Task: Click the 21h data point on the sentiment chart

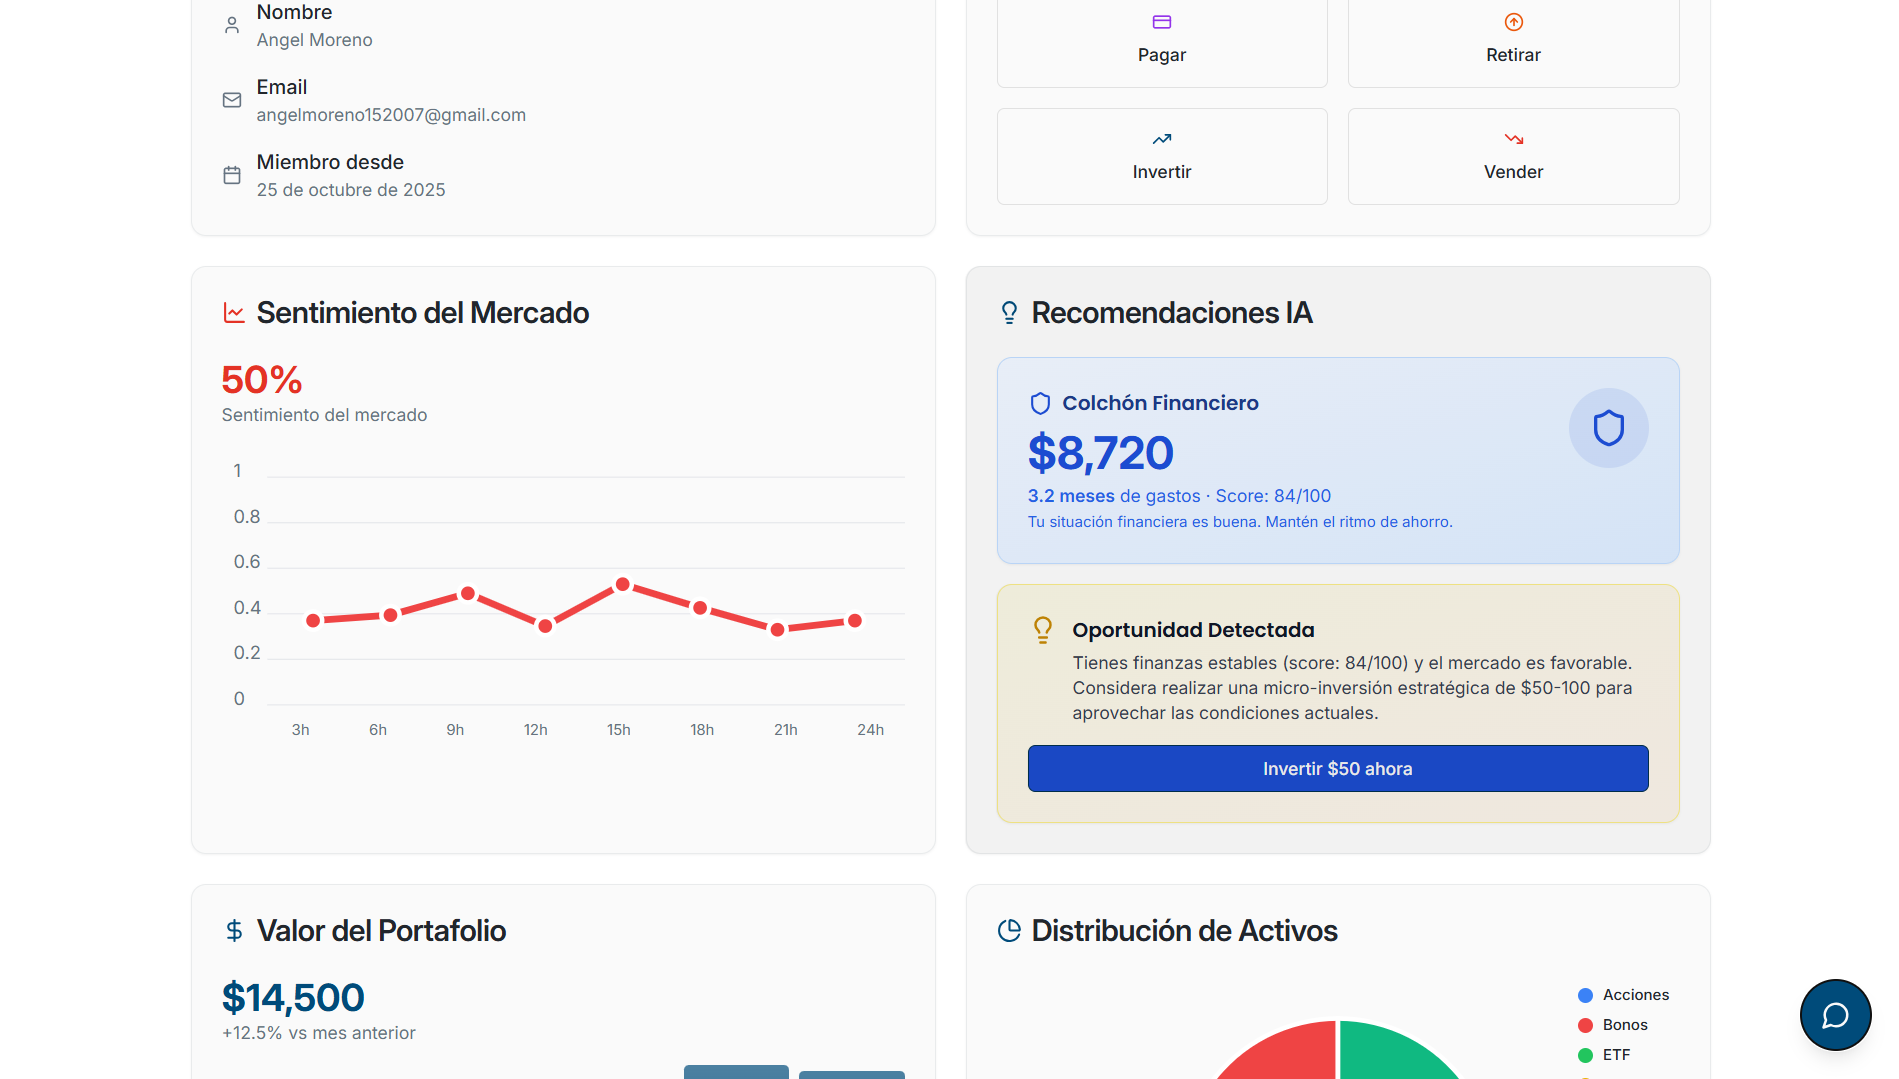Action: click(x=777, y=630)
